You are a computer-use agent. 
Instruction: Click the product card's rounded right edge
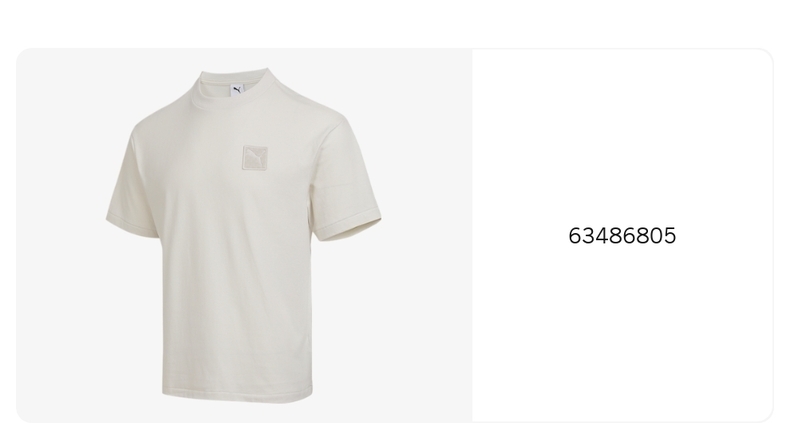click(772, 236)
